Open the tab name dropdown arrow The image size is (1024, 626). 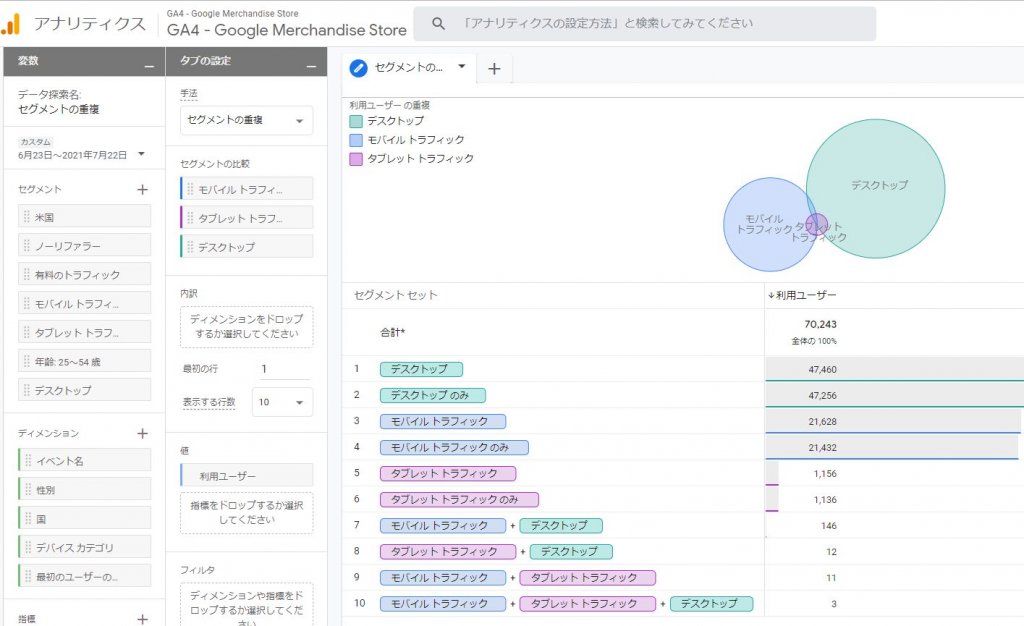tap(462, 67)
